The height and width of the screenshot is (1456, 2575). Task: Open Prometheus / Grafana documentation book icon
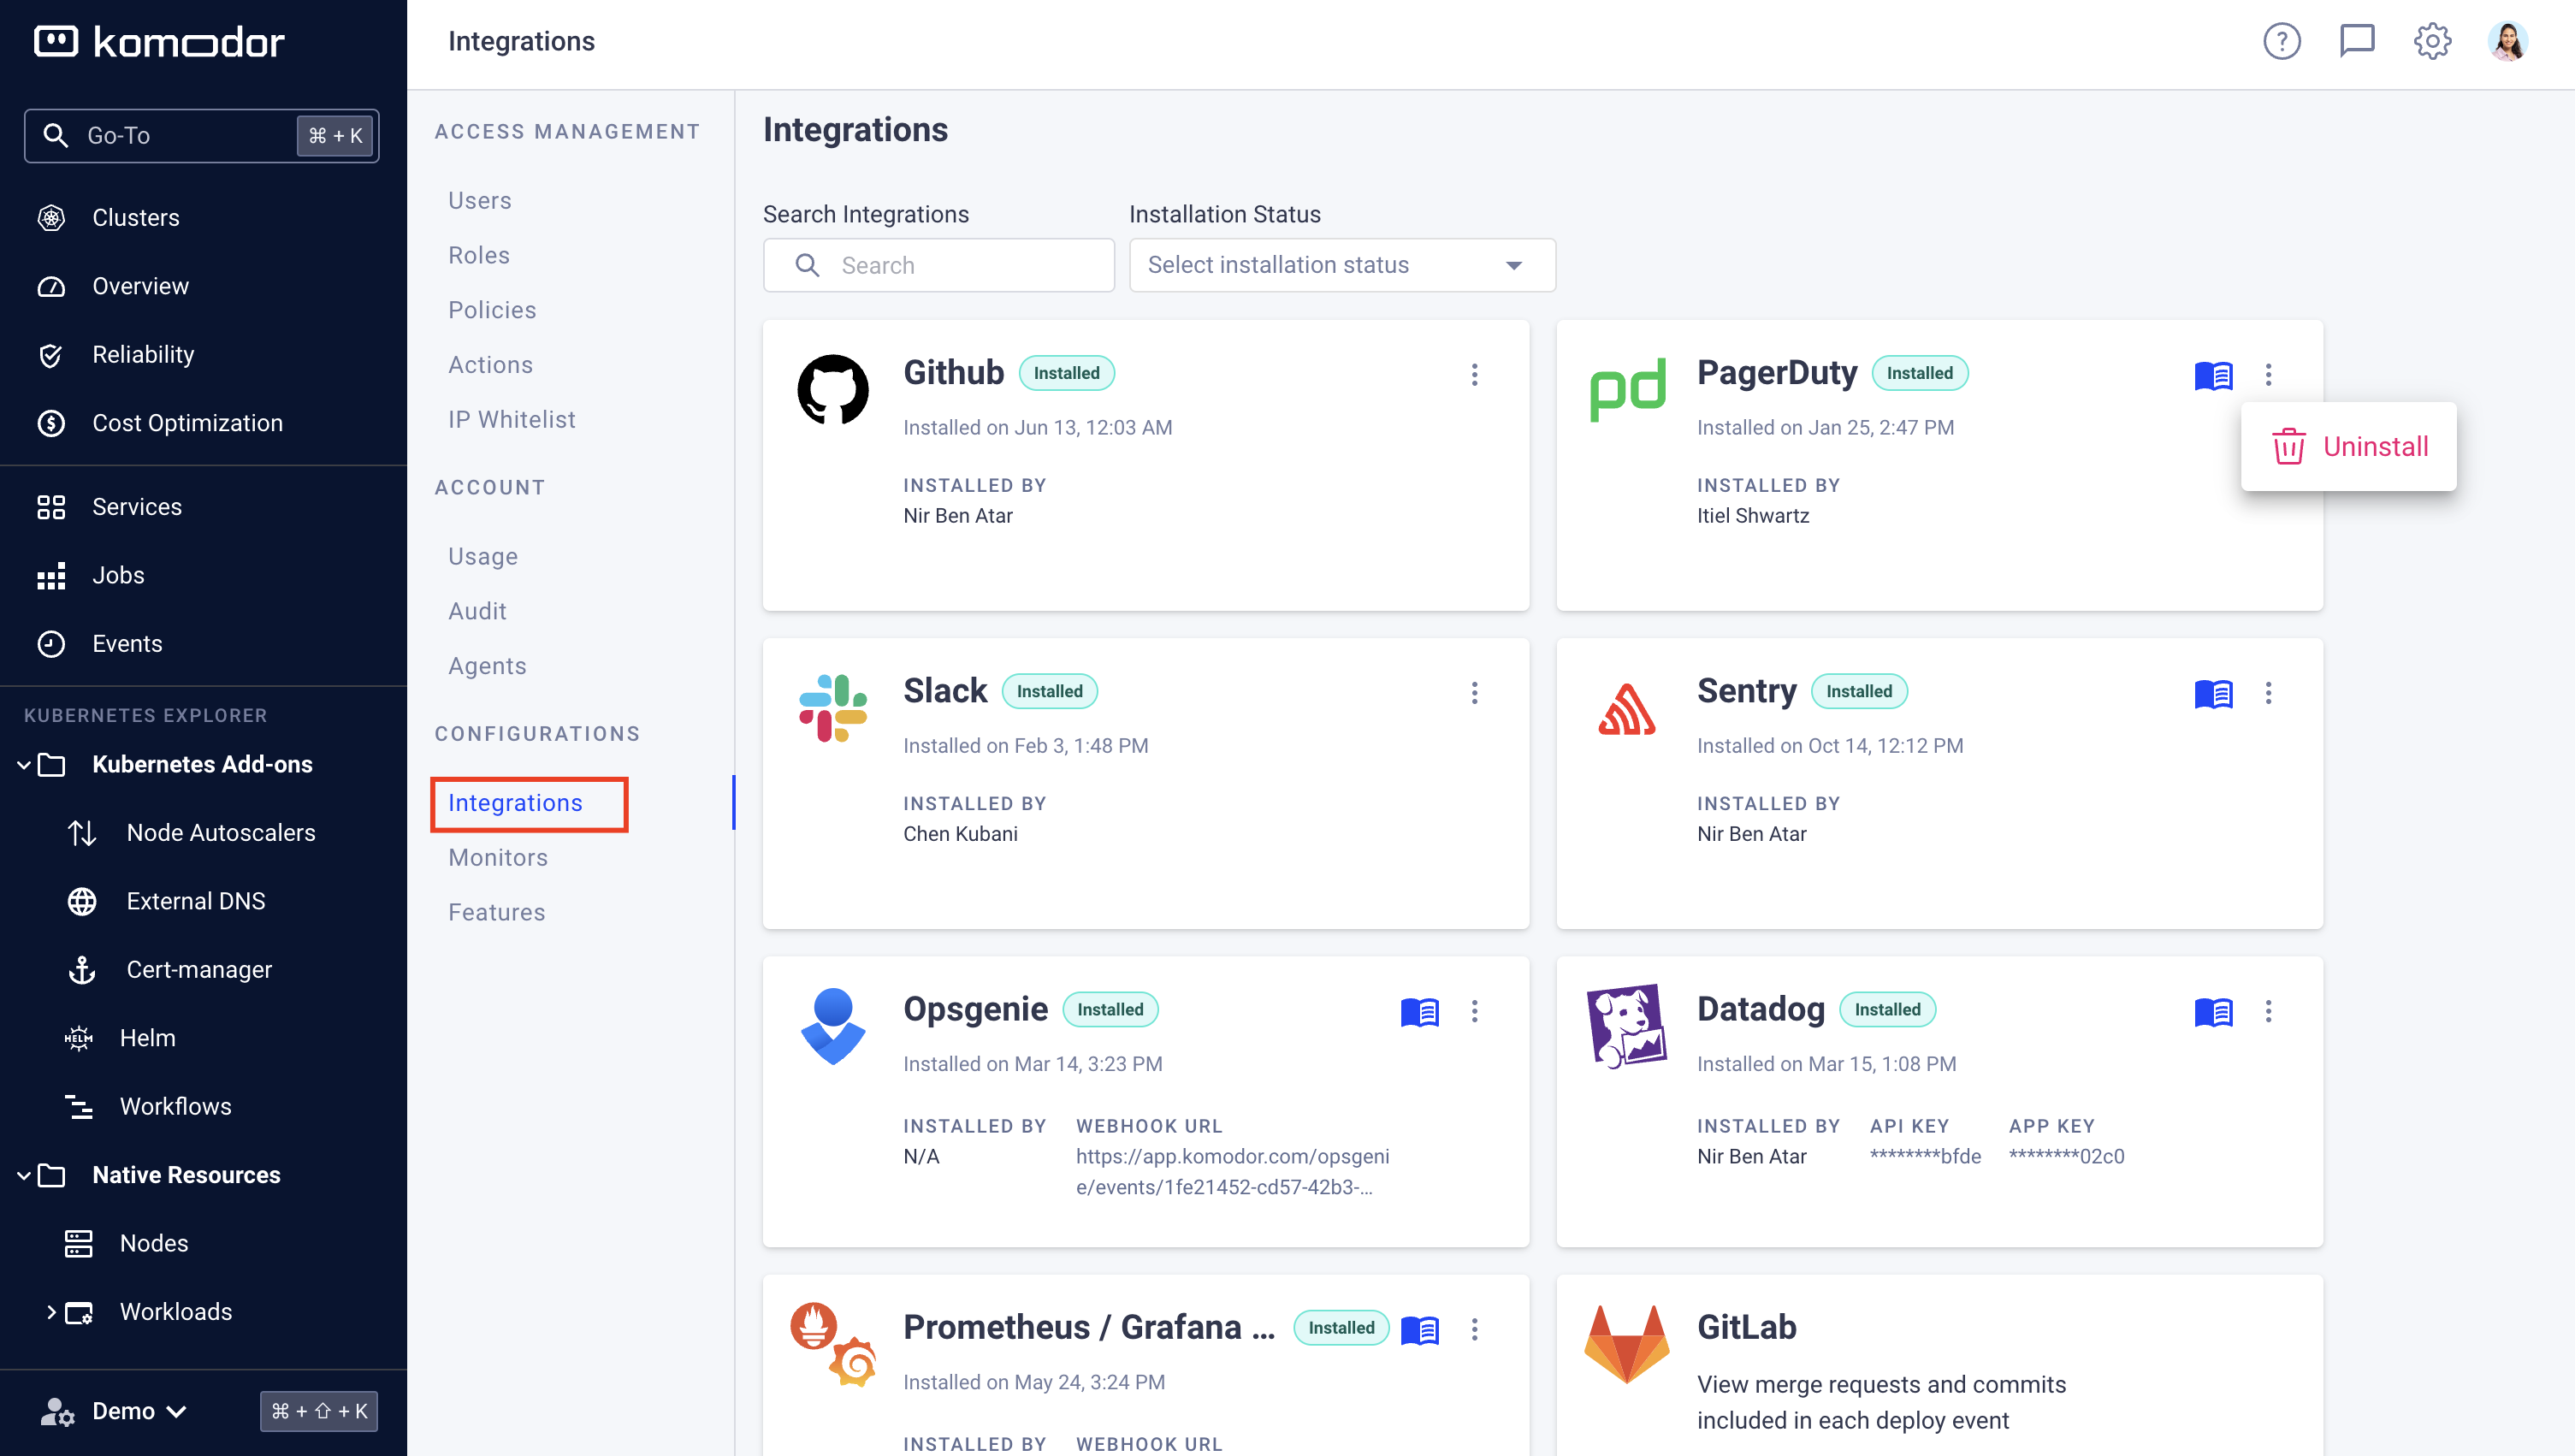click(x=1419, y=1329)
